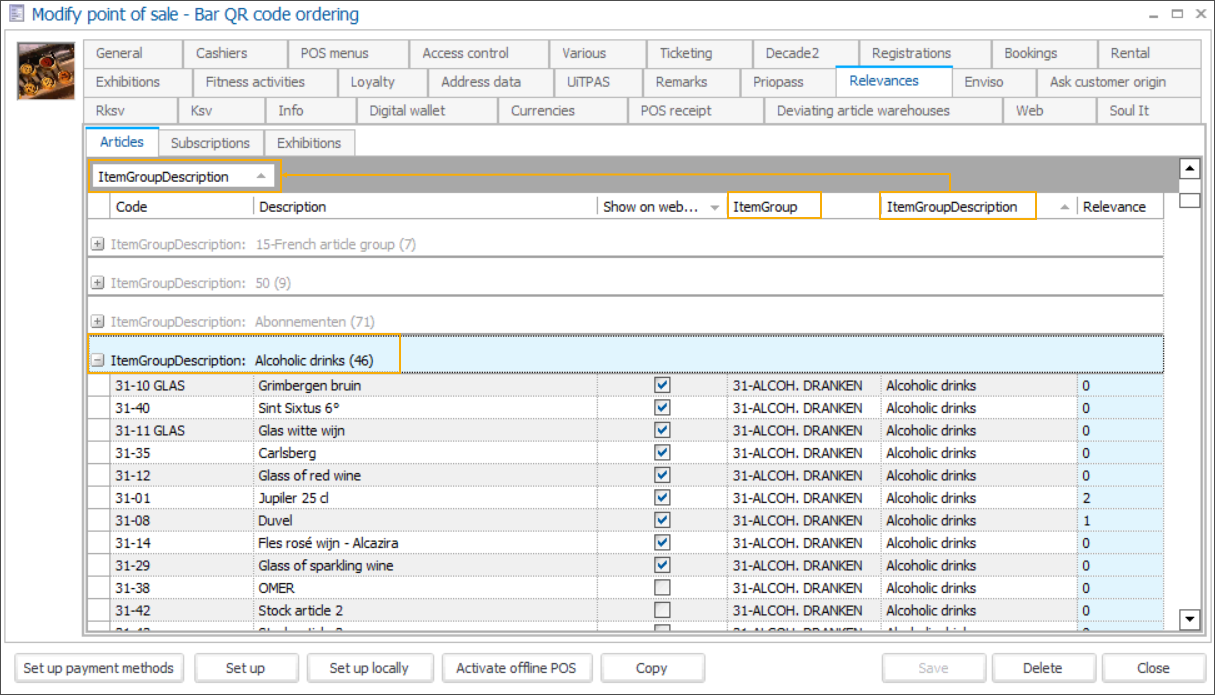Go to the Digital wallet tab
The height and width of the screenshot is (695, 1215).
(x=407, y=111)
